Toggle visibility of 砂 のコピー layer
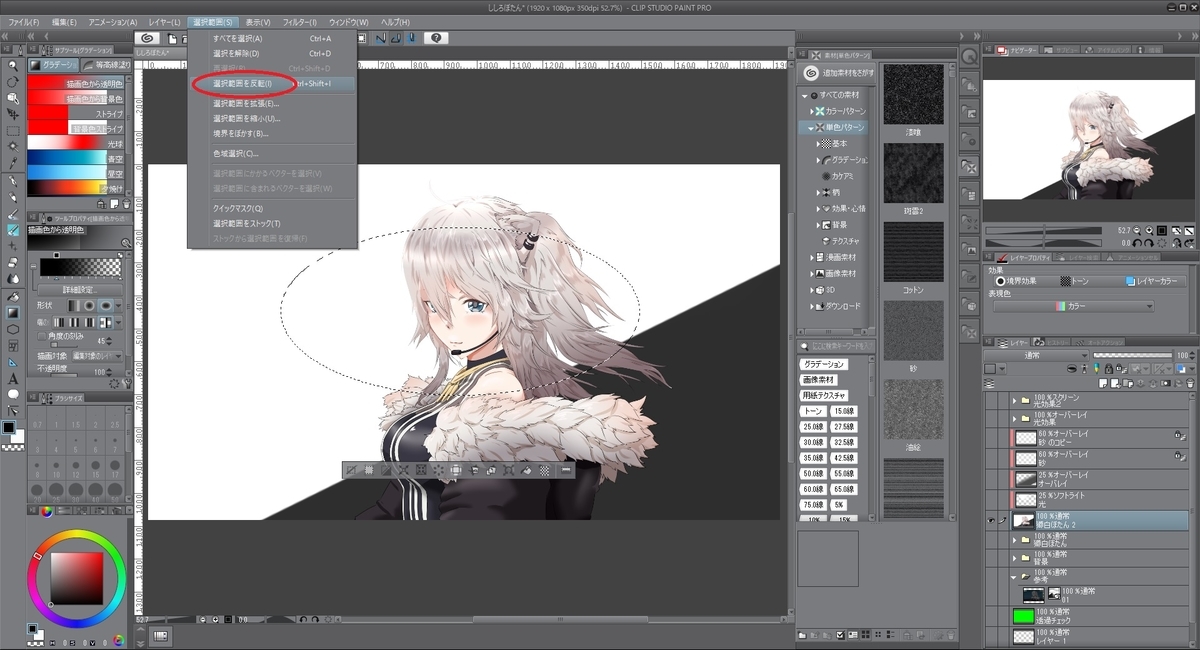 point(991,438)
